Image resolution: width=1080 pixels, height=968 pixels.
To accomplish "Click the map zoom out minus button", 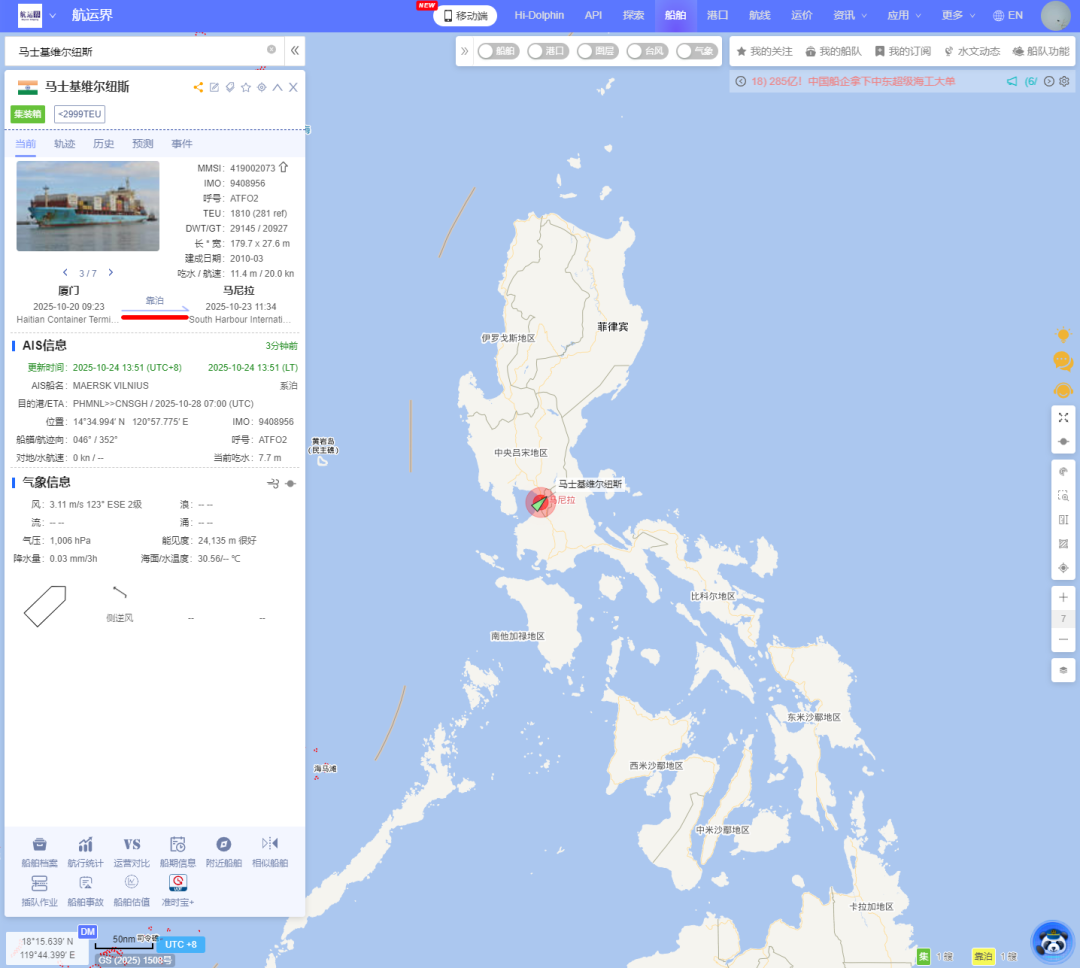I will click(1063, 639).
